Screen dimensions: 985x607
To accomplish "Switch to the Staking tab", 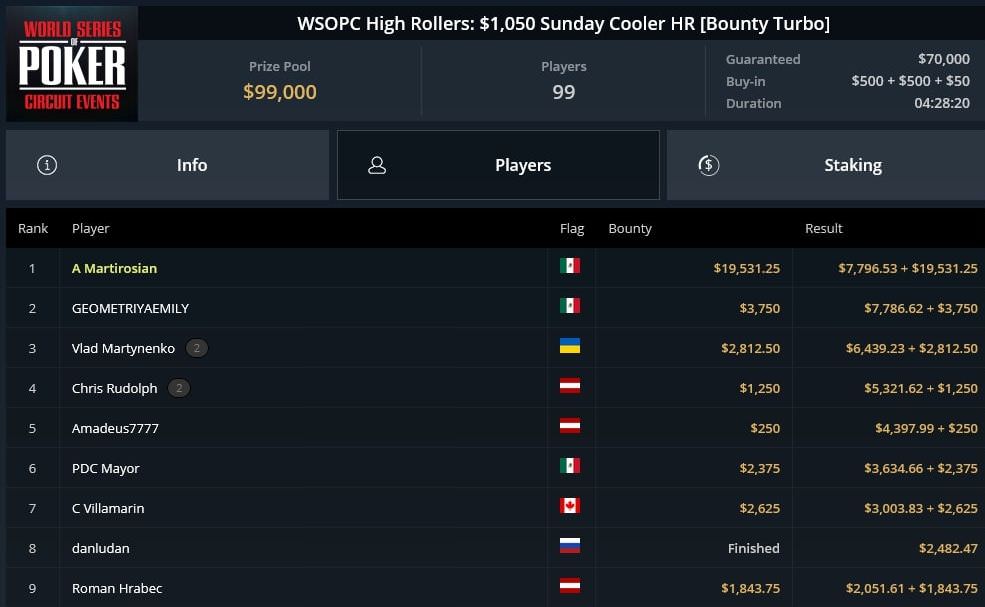I will (x=825, y=165).
